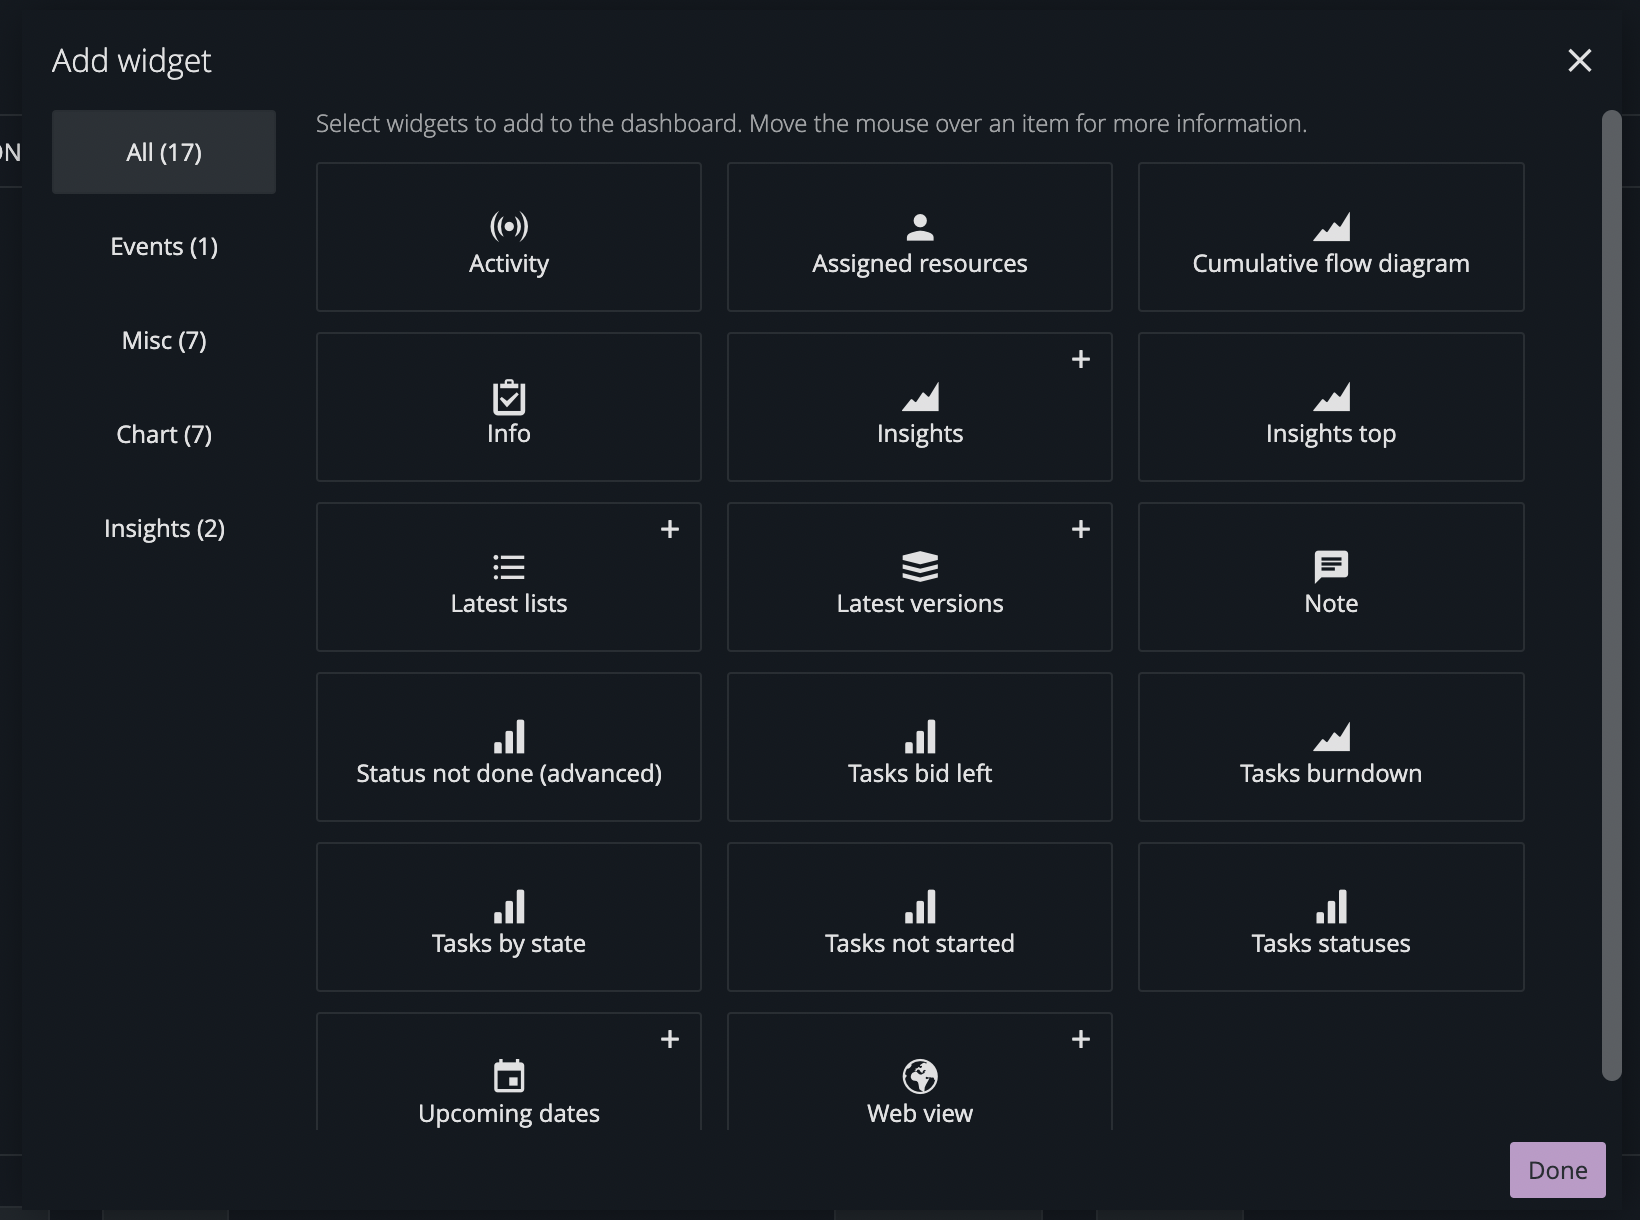1640x1220 pixels.
Task: Add the Latest versions widget via plus
Action: (x=1081, y=529)
